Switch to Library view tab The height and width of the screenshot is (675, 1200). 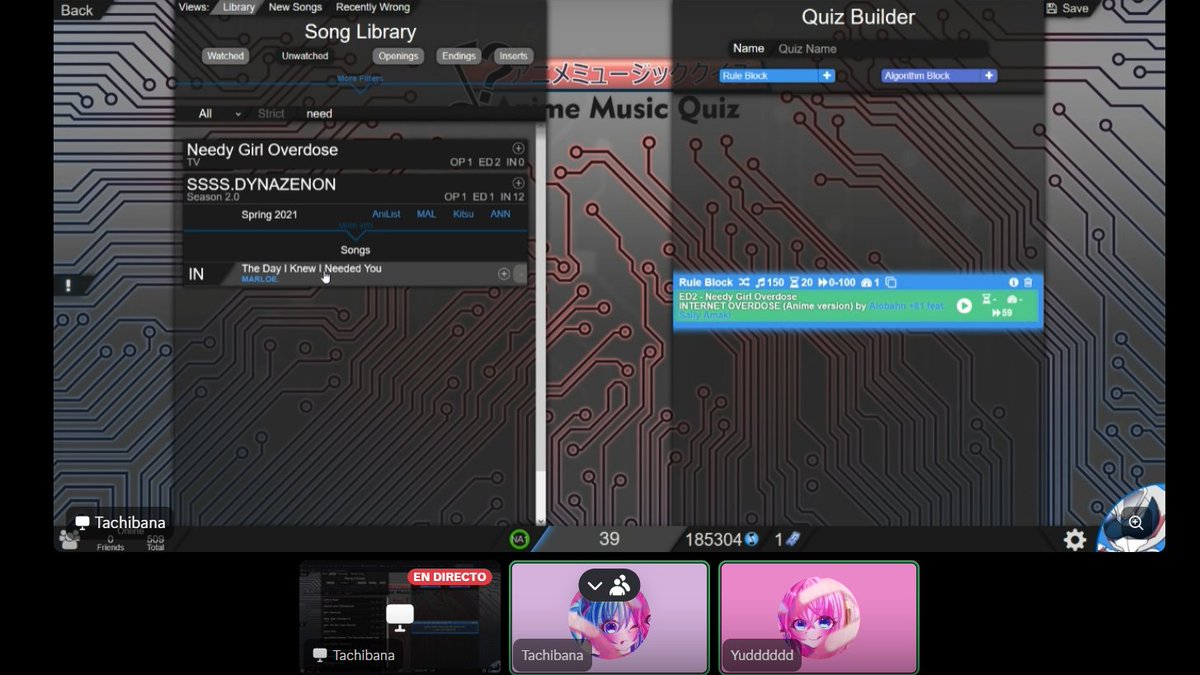[x=238, y=7]
